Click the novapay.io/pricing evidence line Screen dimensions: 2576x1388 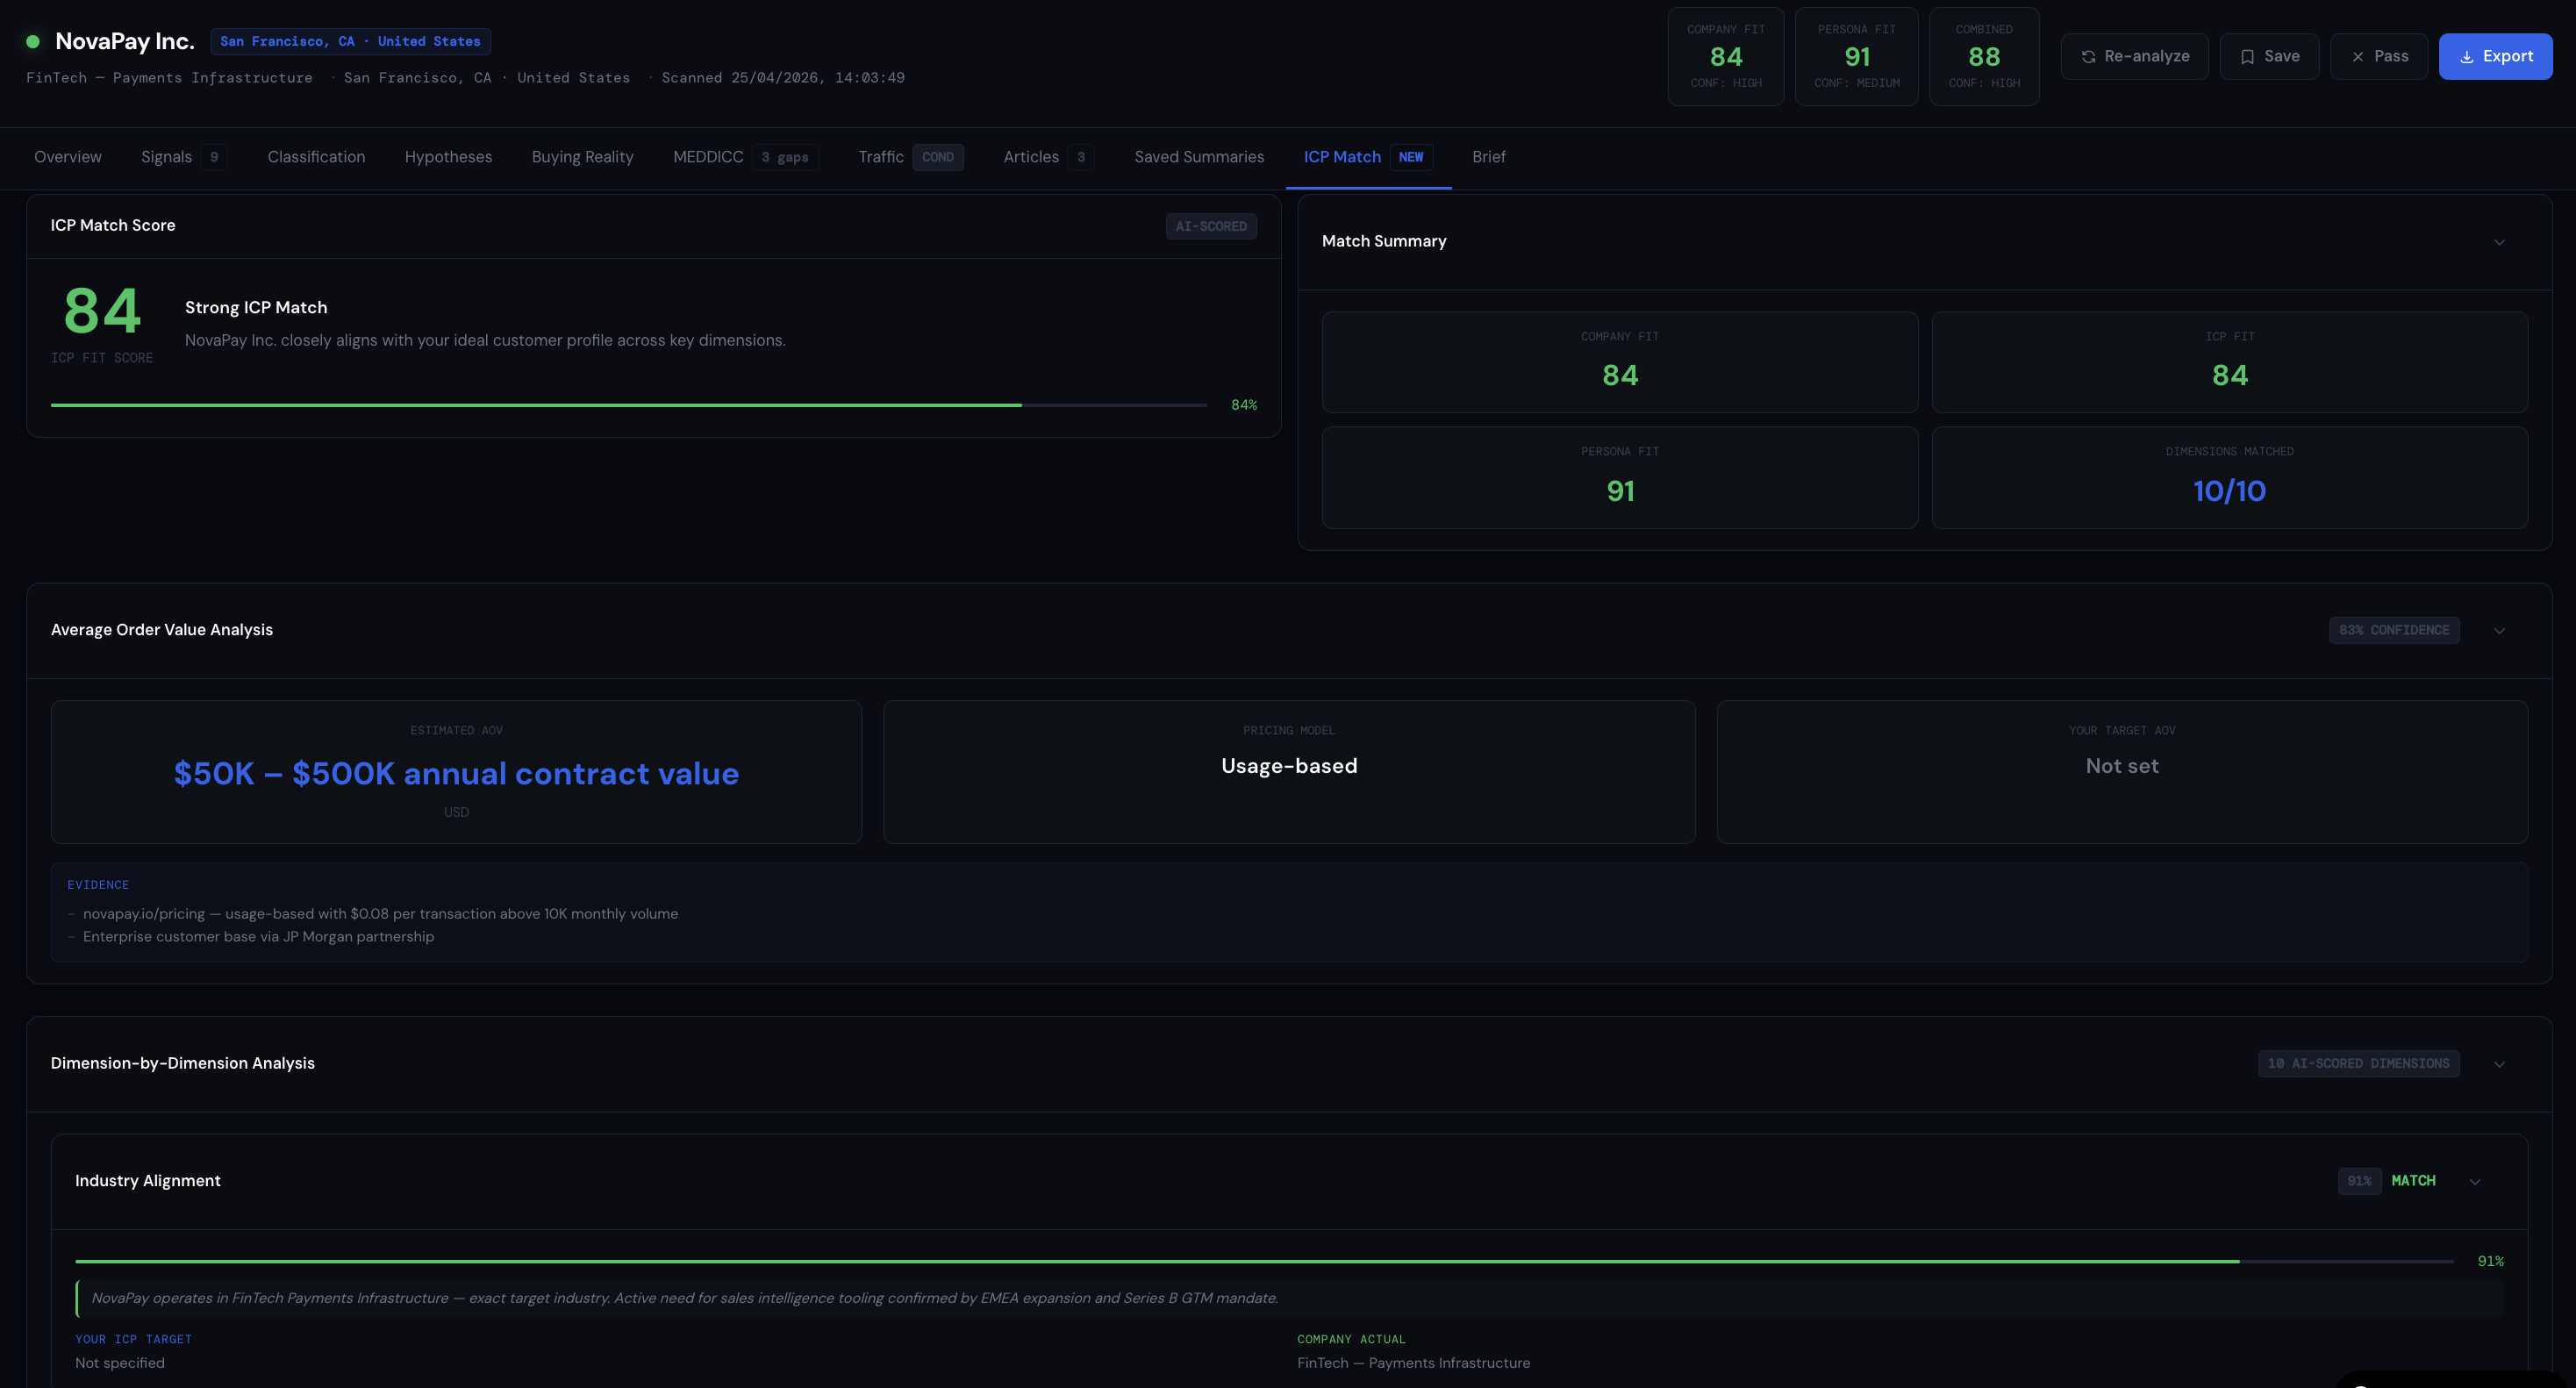(x=380, y=914)
